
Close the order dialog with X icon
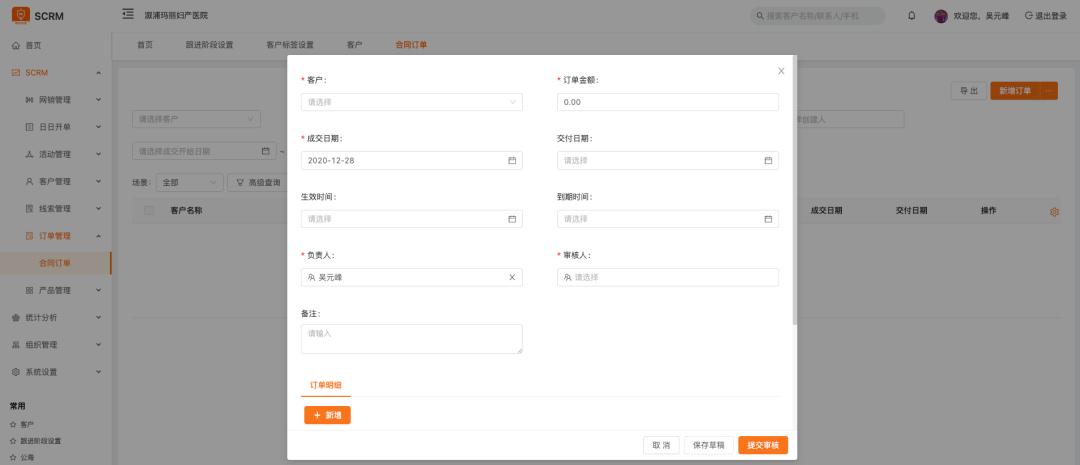click(781, 71)
